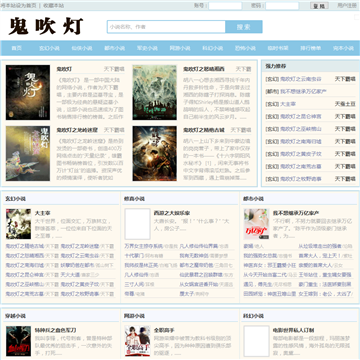The width and height of the screenshot is (360, 360).
Task: Open the 都市小说 navigation tab
Action: tap(114, 48)
